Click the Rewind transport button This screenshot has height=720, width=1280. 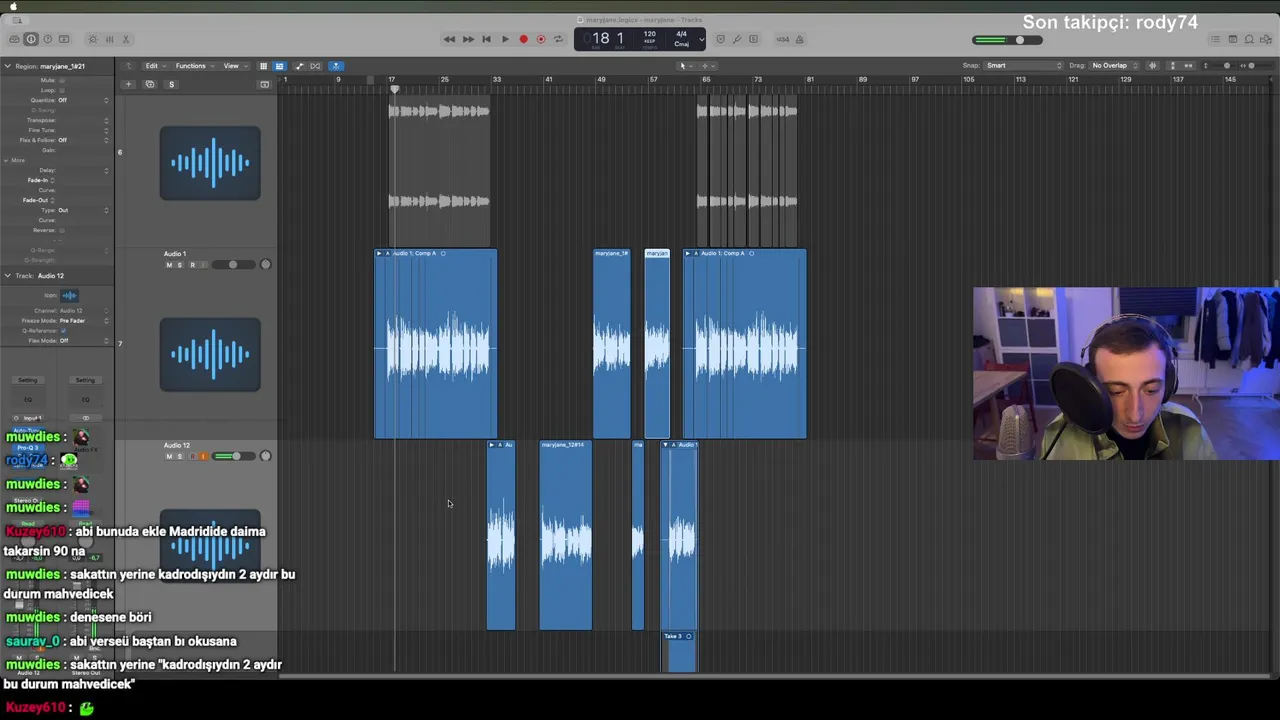[x=449, y=39]
